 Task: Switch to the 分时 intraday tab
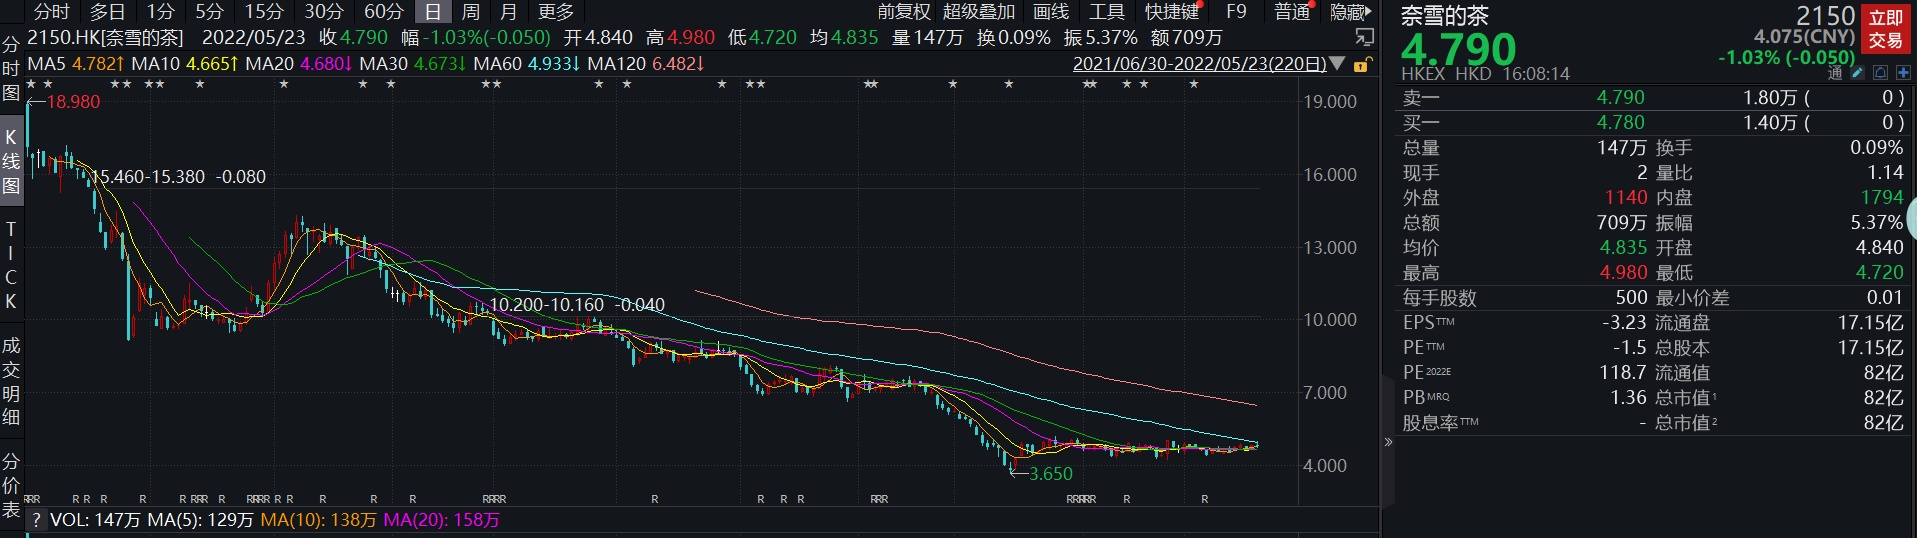pos(52,12)
